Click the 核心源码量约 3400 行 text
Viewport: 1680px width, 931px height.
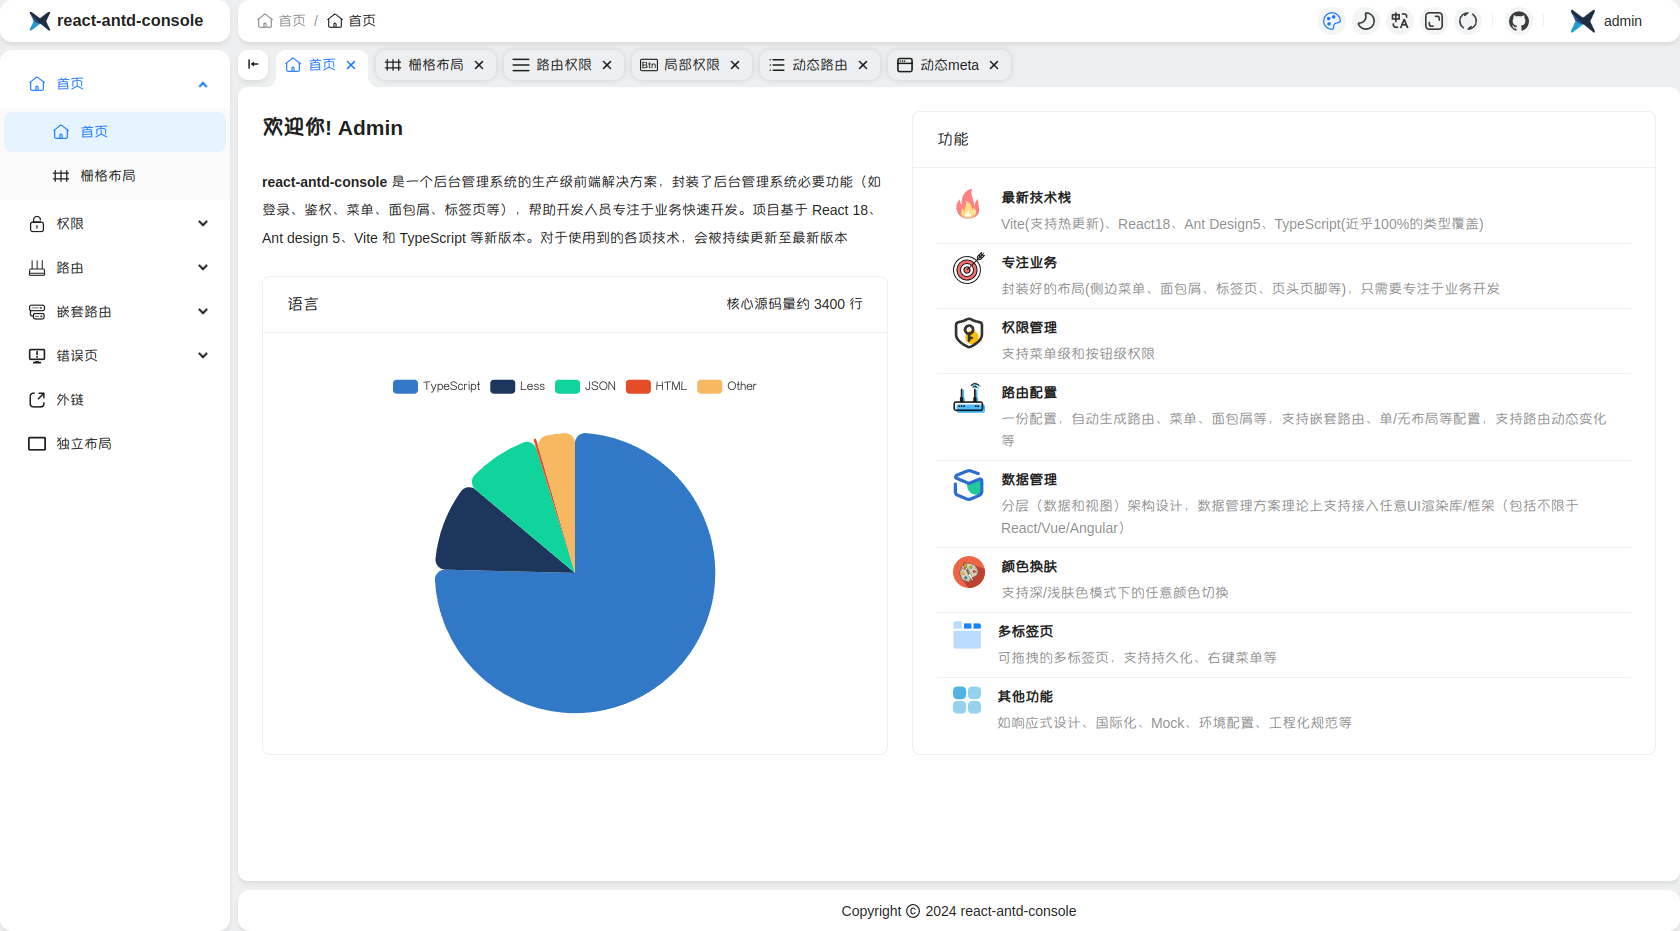pyautogui.click(x=794, y=304)
